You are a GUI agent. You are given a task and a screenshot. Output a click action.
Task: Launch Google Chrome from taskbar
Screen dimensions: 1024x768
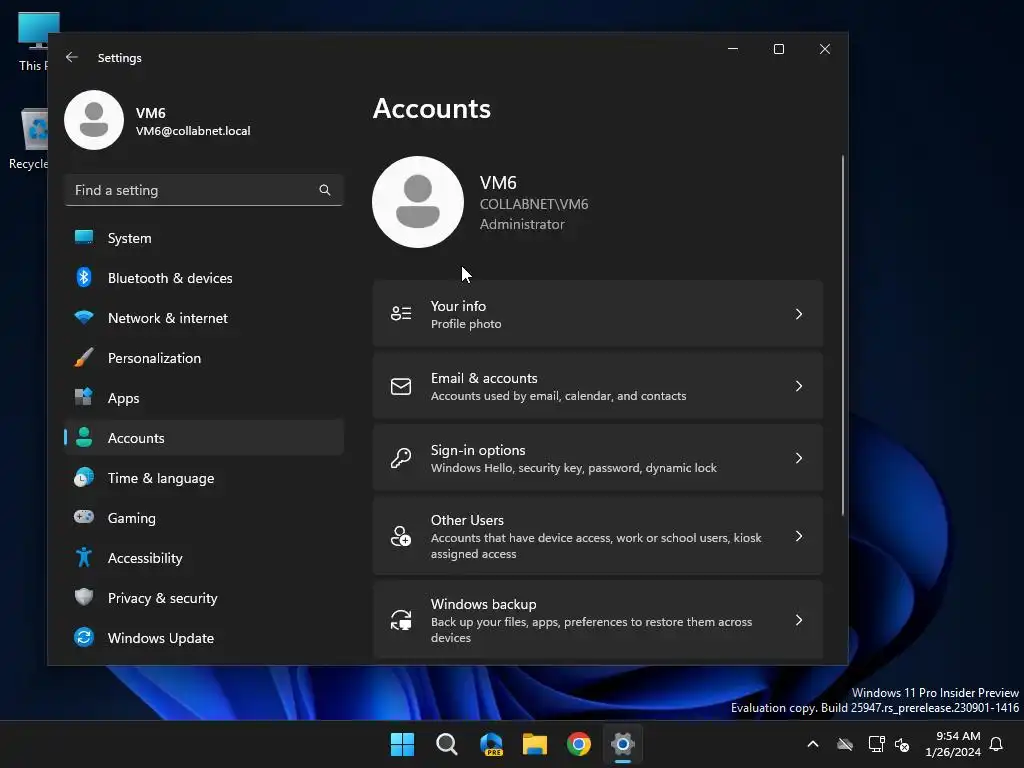tap(579, 744)
